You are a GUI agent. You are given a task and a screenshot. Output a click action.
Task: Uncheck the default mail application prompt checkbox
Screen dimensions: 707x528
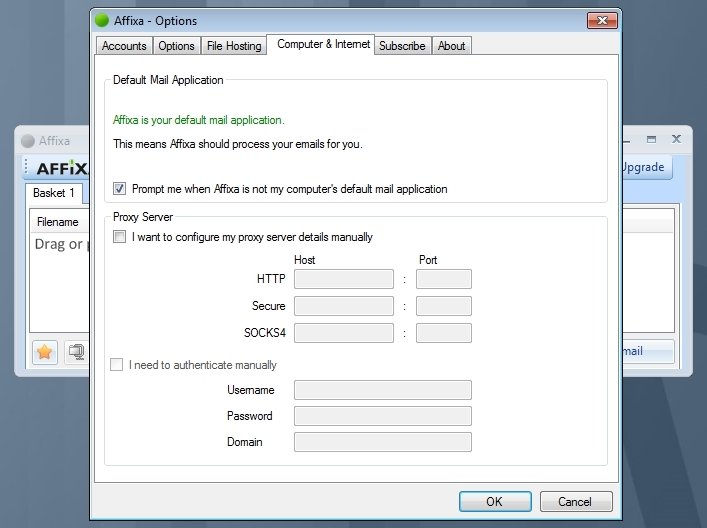coord(119,188)
